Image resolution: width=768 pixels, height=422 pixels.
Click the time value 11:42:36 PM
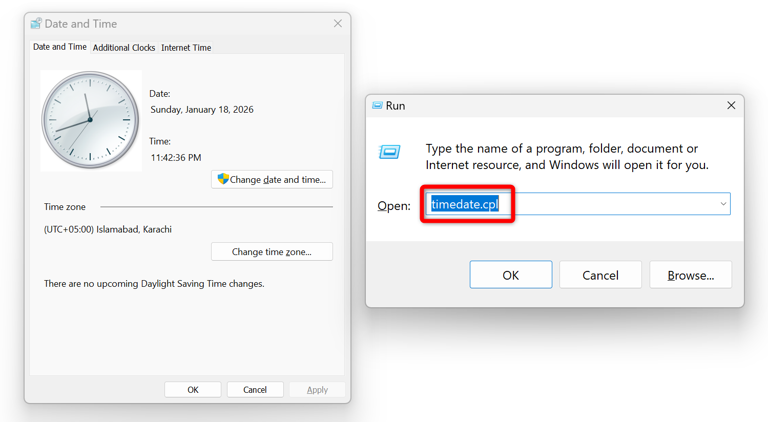[x=176, y=158]
